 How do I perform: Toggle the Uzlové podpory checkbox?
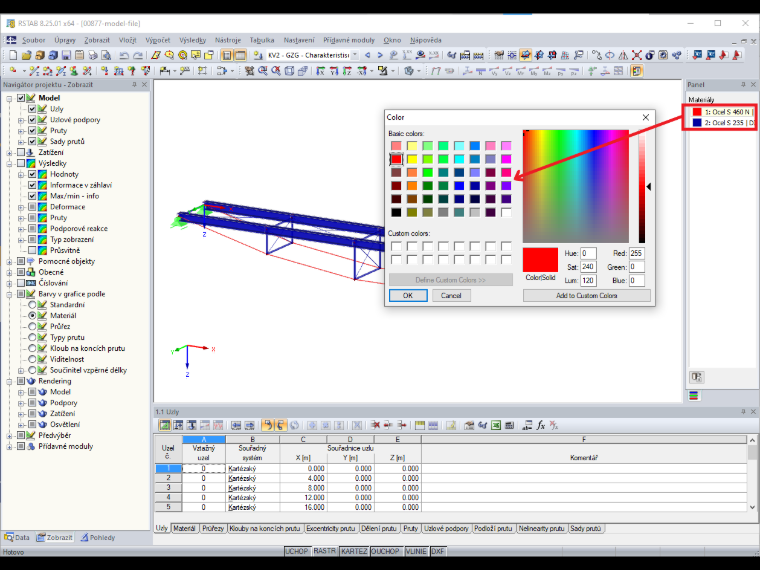tap(32, 120)
